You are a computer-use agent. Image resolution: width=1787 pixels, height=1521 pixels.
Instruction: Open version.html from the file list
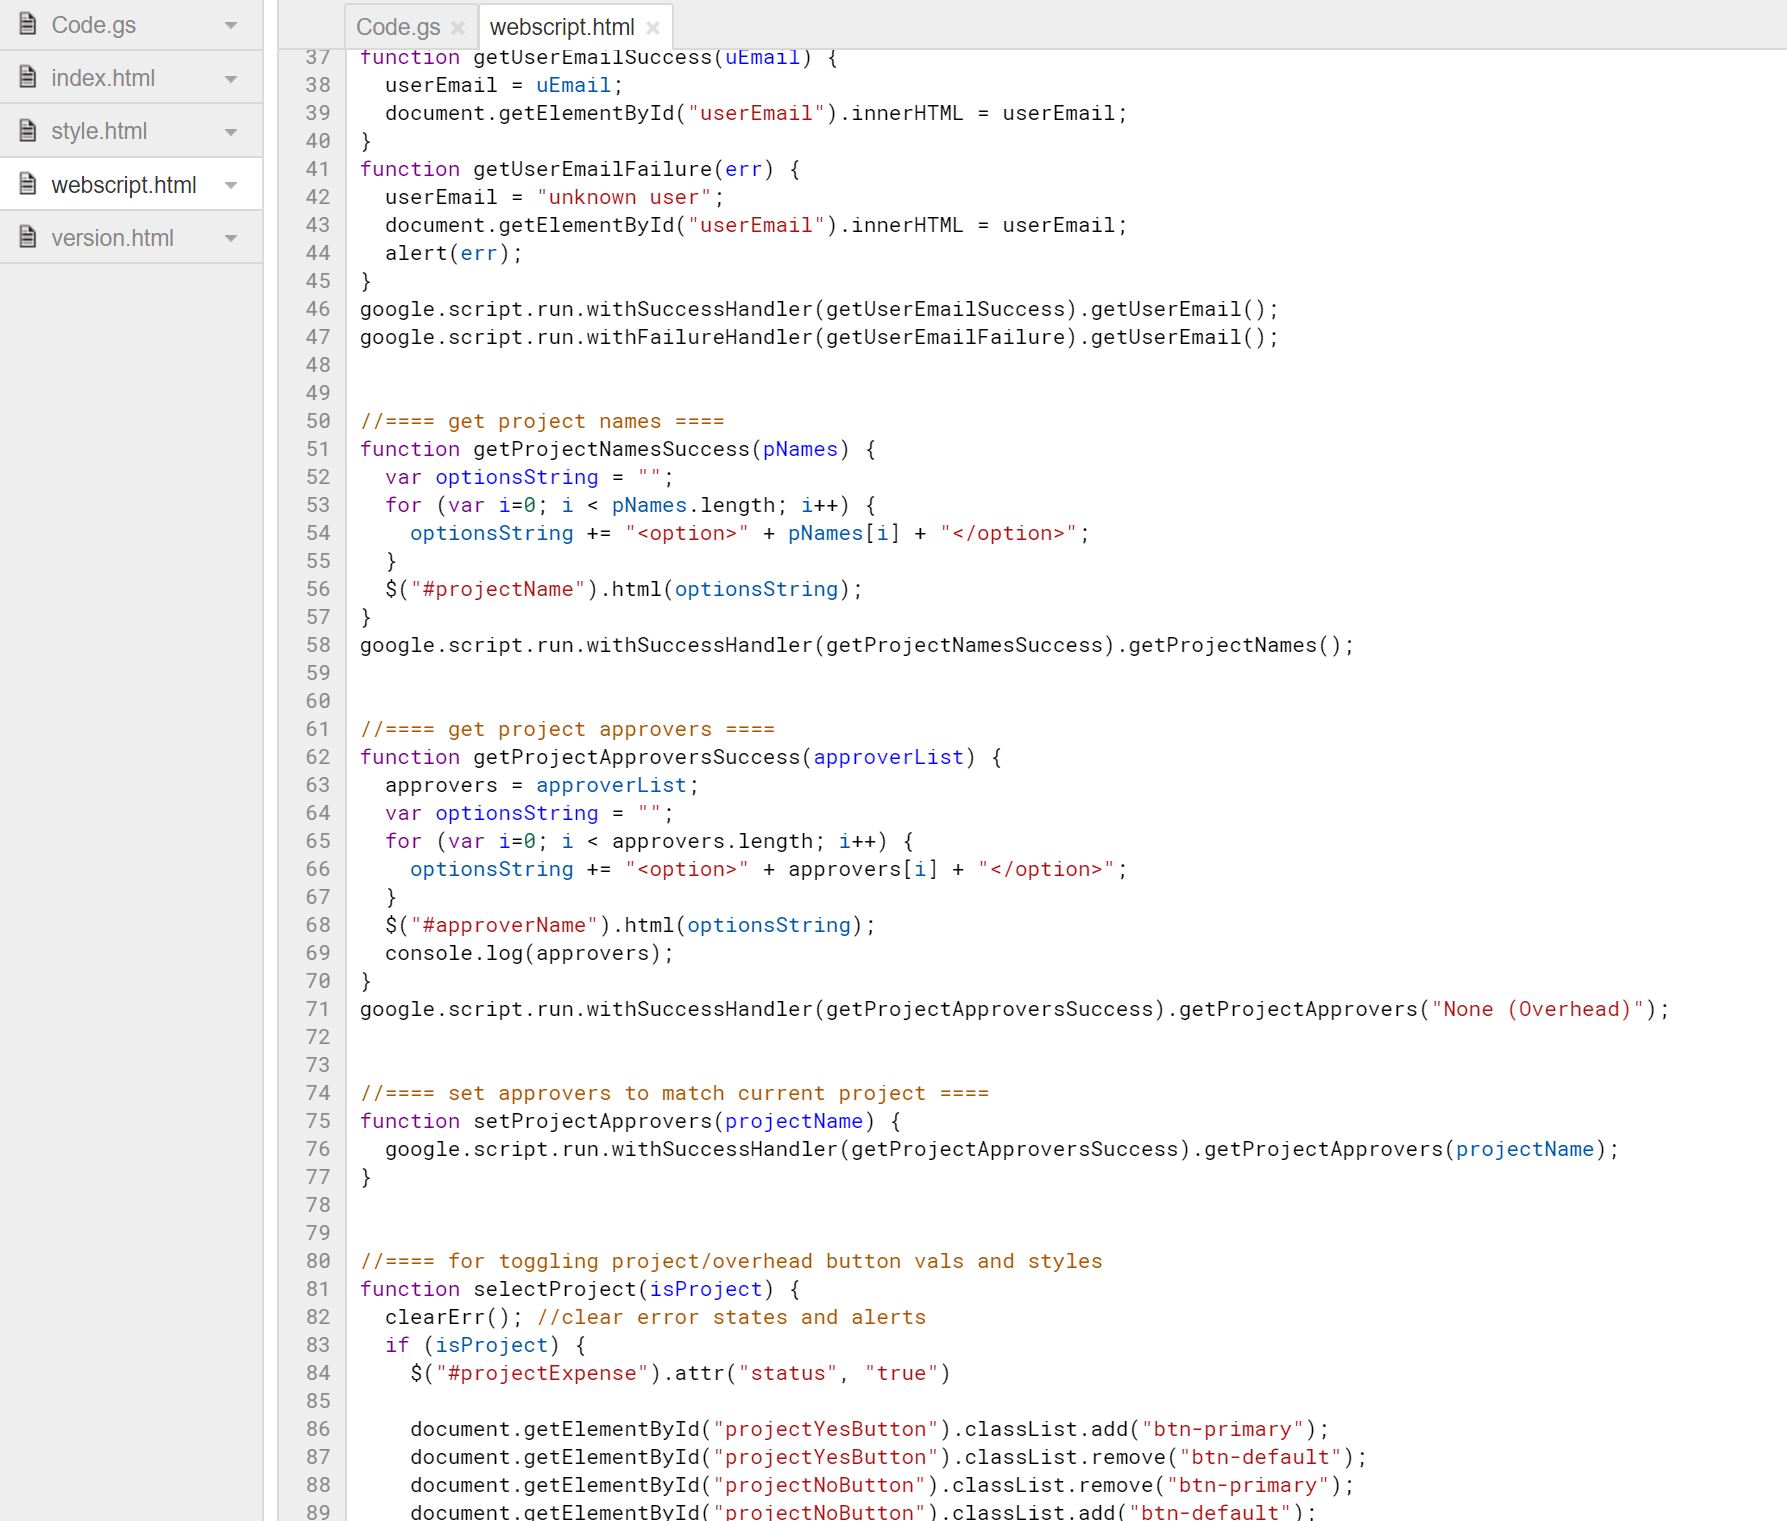[x=112, y=238]
